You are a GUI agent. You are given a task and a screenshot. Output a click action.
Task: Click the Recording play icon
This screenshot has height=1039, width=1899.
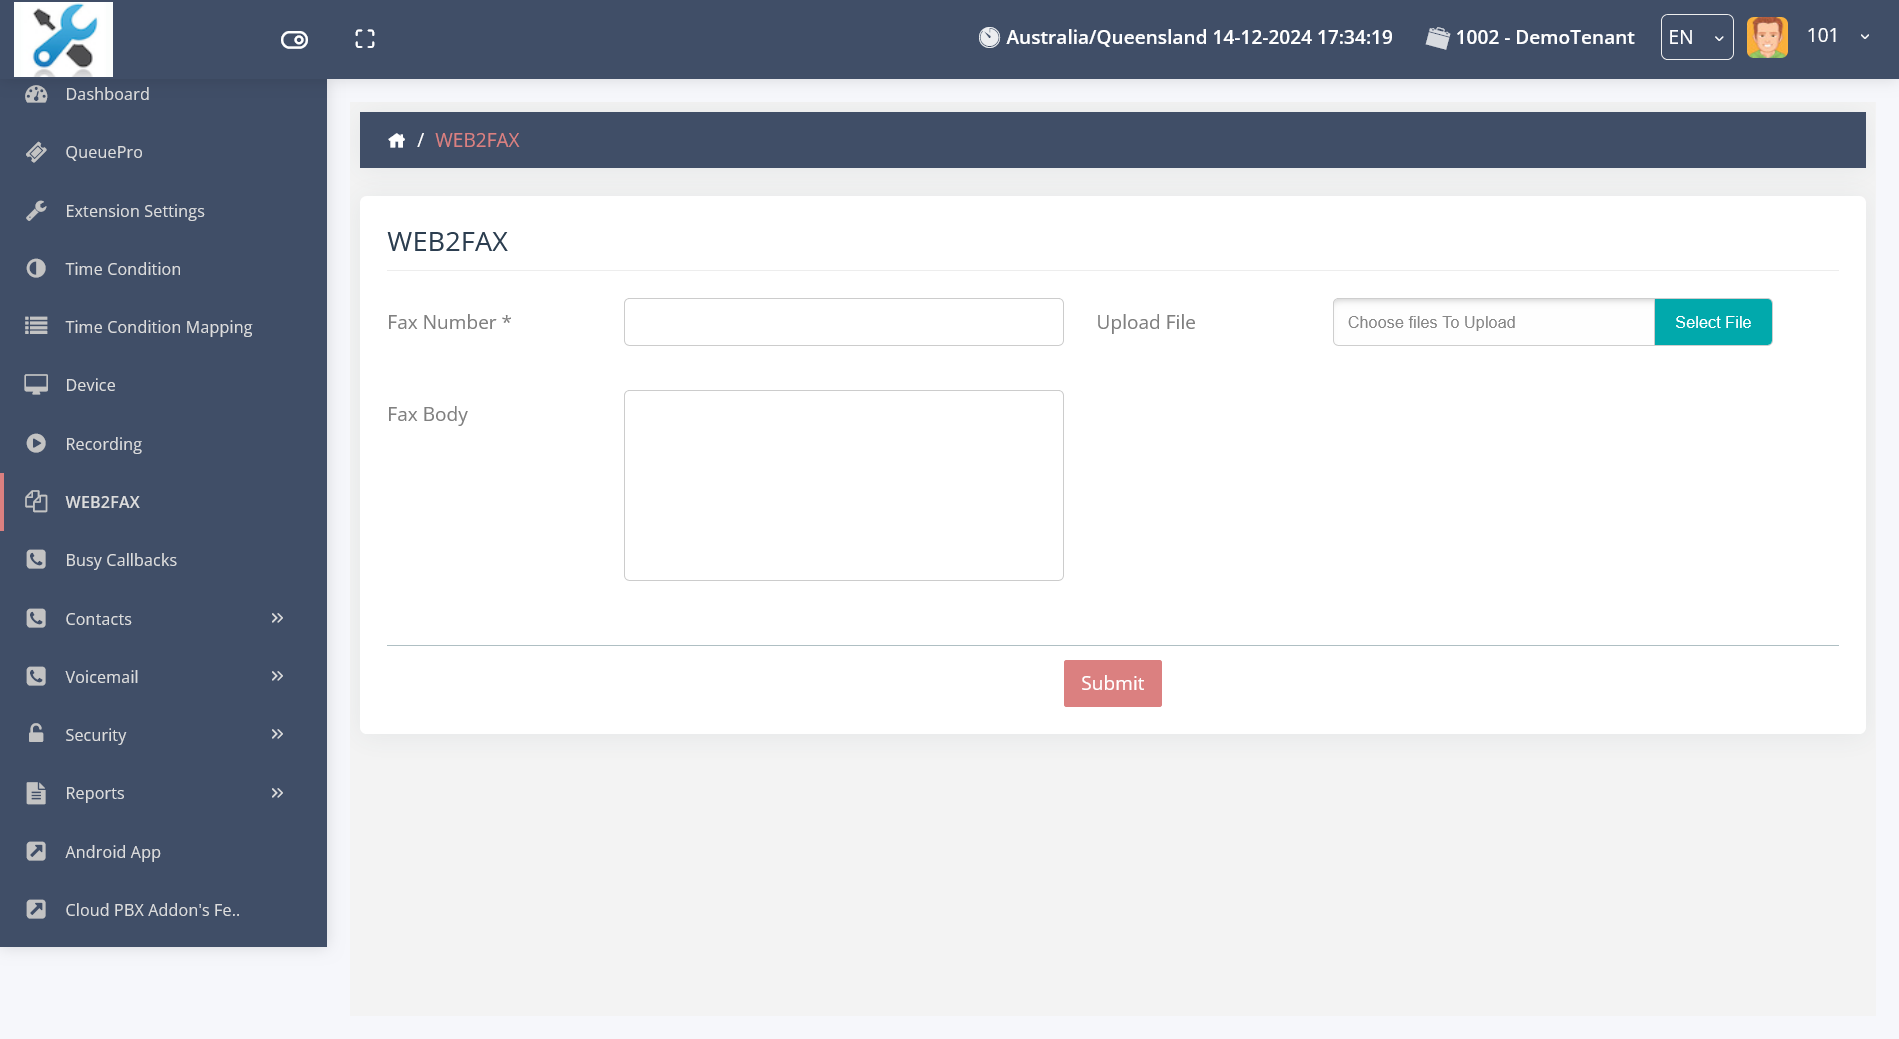tap(37, 444)
